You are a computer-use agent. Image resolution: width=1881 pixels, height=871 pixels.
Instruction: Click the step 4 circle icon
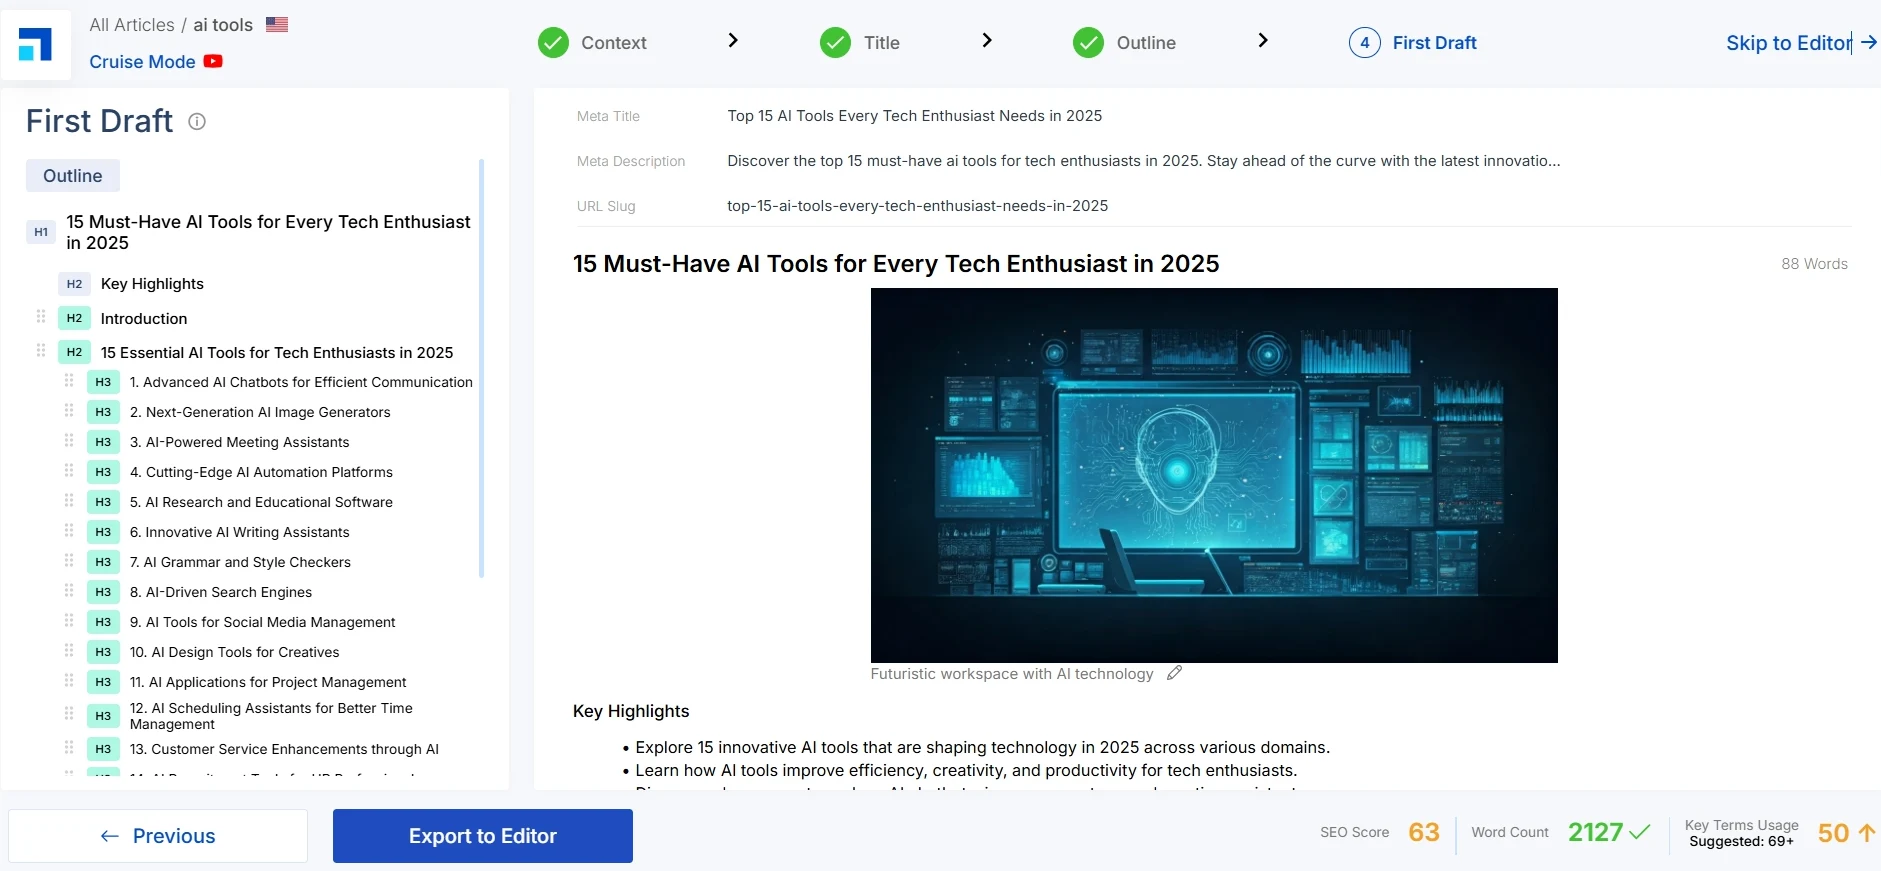(1365, 43)
